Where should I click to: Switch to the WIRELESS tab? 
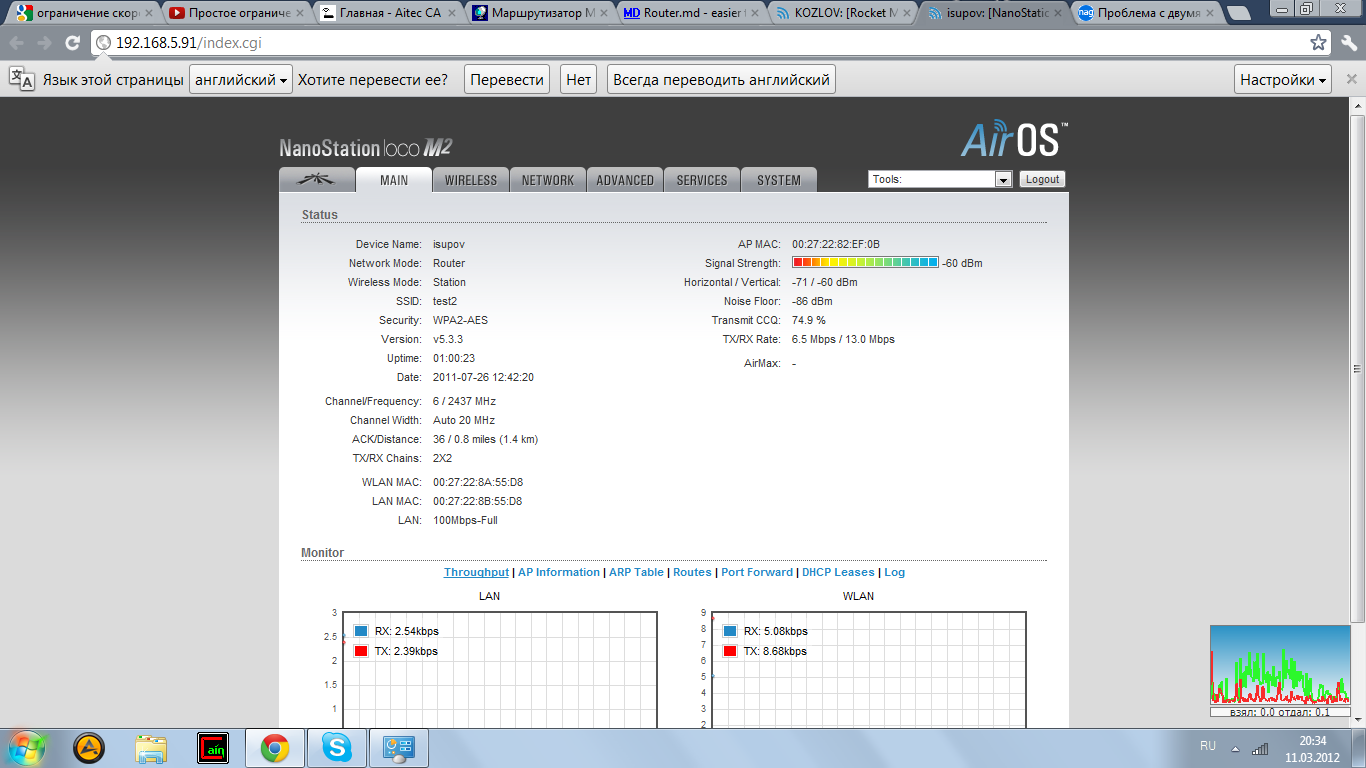[x=471, y=180]
